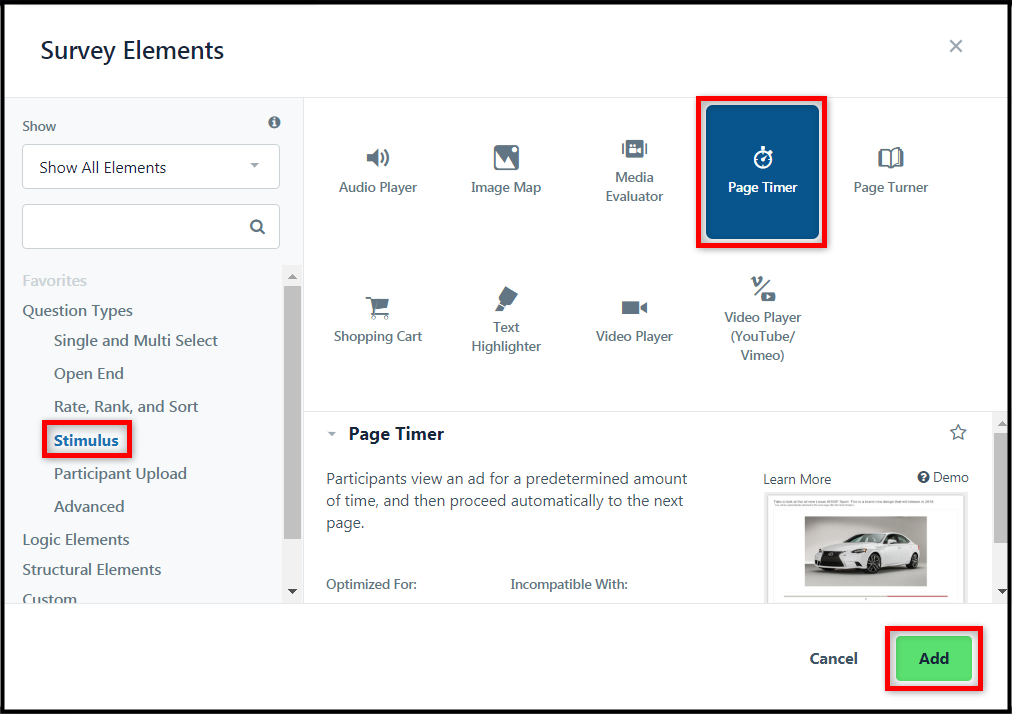Viewport: 1012px width, 714px height.
Task: Open the Demo link
Action: pyautogui.click(x=943, y=477)
